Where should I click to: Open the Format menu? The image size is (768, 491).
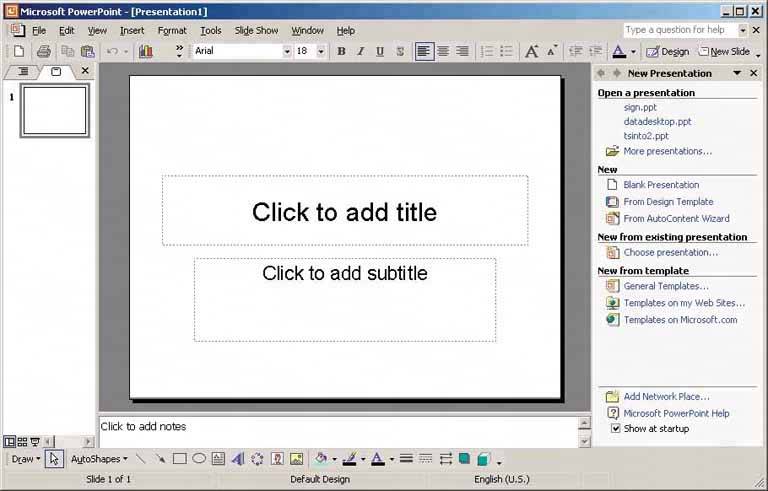point(172,30)
